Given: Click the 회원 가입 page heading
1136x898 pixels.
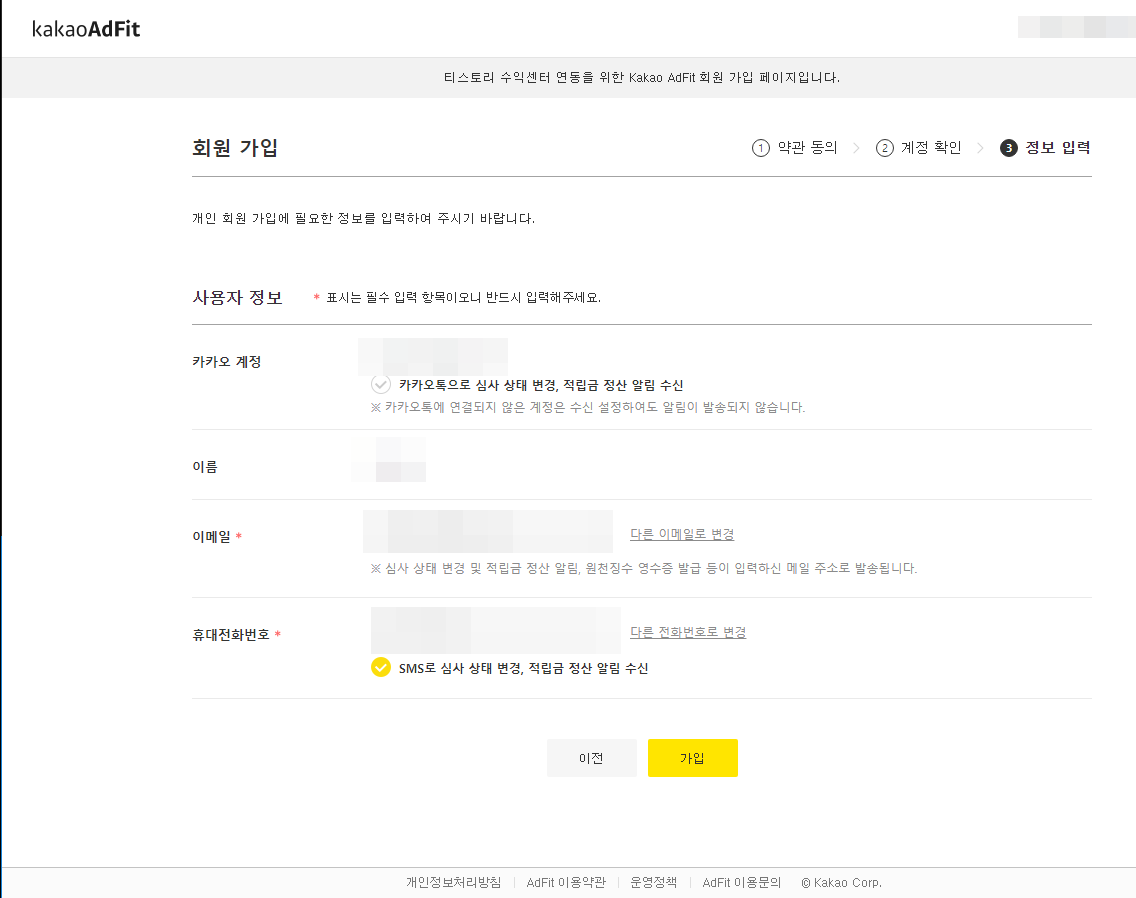Looking at the screenshot, I should [235, 148].
